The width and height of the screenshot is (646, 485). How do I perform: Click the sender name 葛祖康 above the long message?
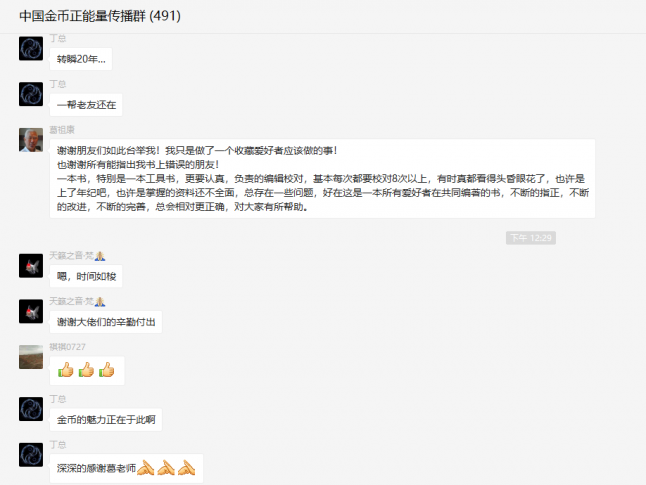[62, 130]
